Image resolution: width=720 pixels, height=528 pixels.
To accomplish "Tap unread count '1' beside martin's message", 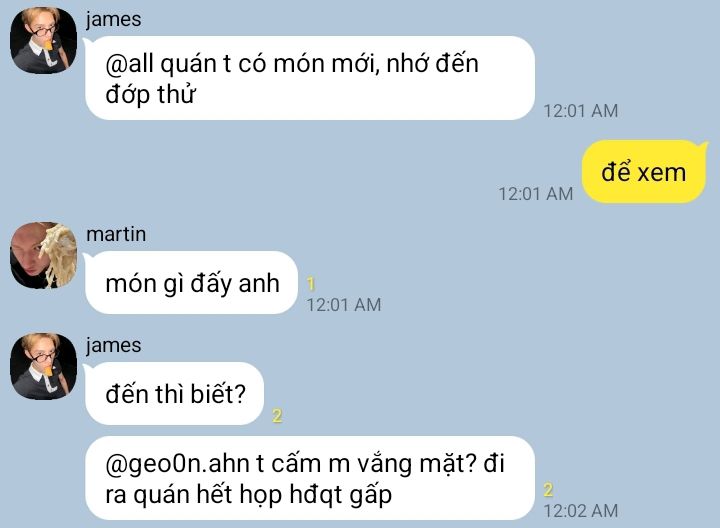I will (311, 284).
